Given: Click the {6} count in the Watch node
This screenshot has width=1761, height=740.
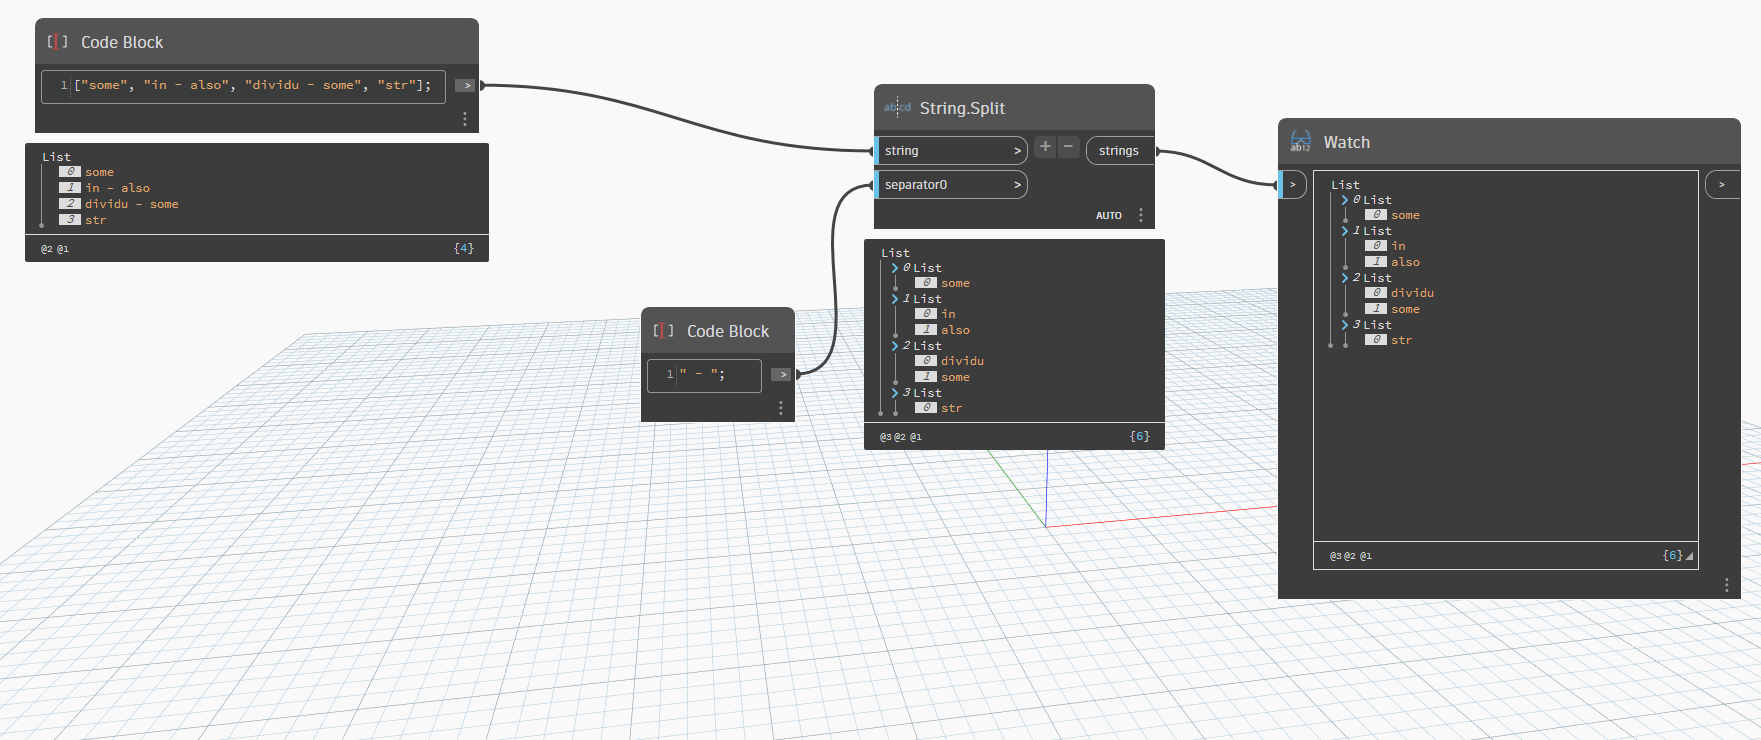Looking at the screenshot, I should [x=1673, y=555].
